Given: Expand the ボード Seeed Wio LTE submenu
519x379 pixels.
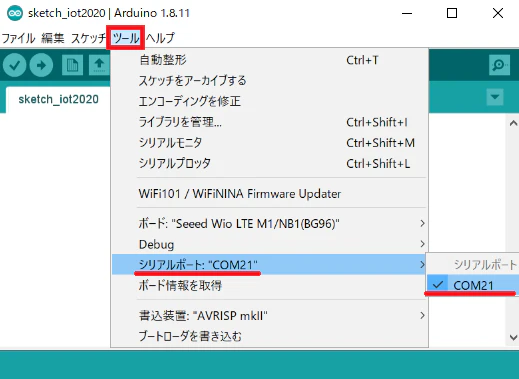Looking at the screenshot, I should pyautogui.click(x=269, y=223).
